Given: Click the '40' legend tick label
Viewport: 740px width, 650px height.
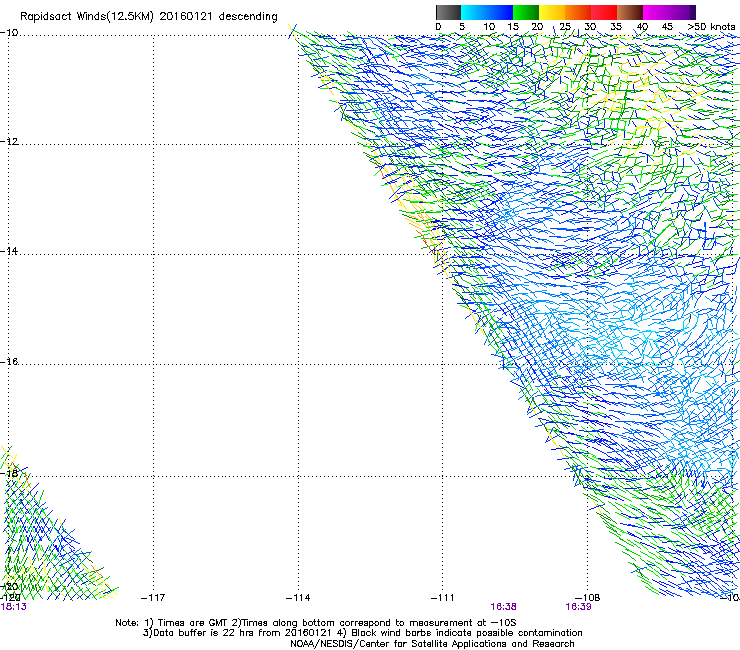Looking at the screenshot, I should coord(642,27).
